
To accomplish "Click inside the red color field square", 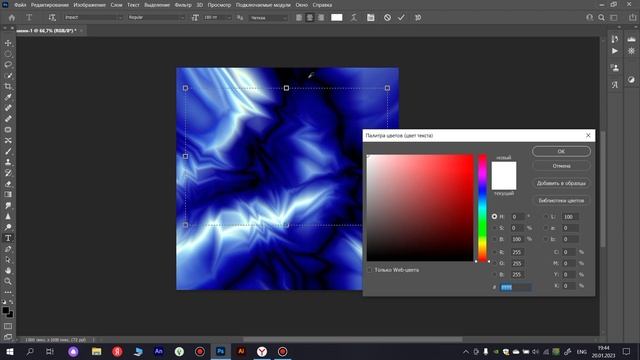I will coord(420,208).
